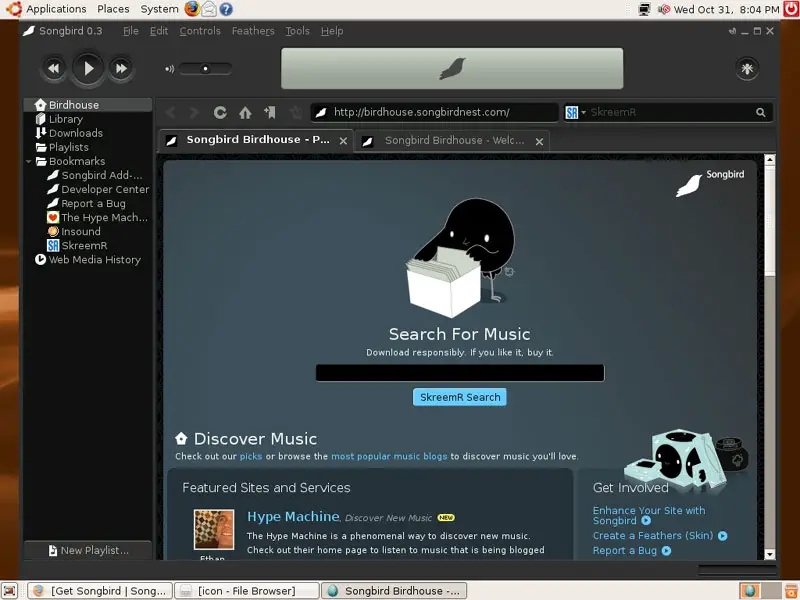Open the blue help icon in top panel
Screen dimensions: 800x600
(x=226, y=9)
